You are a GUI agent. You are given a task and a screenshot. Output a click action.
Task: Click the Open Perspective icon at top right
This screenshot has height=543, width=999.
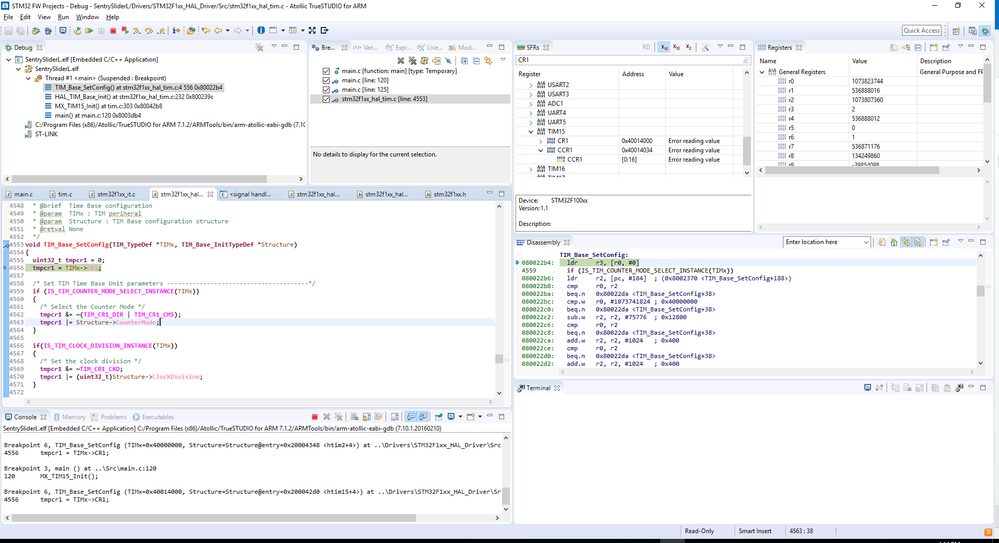point(956,31)
